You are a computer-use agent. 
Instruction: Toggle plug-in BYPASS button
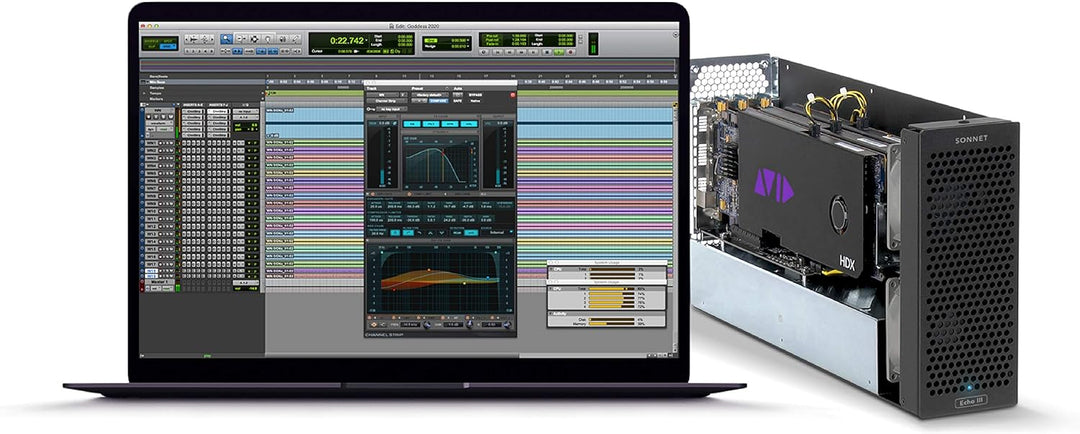(x=475, y=95)
